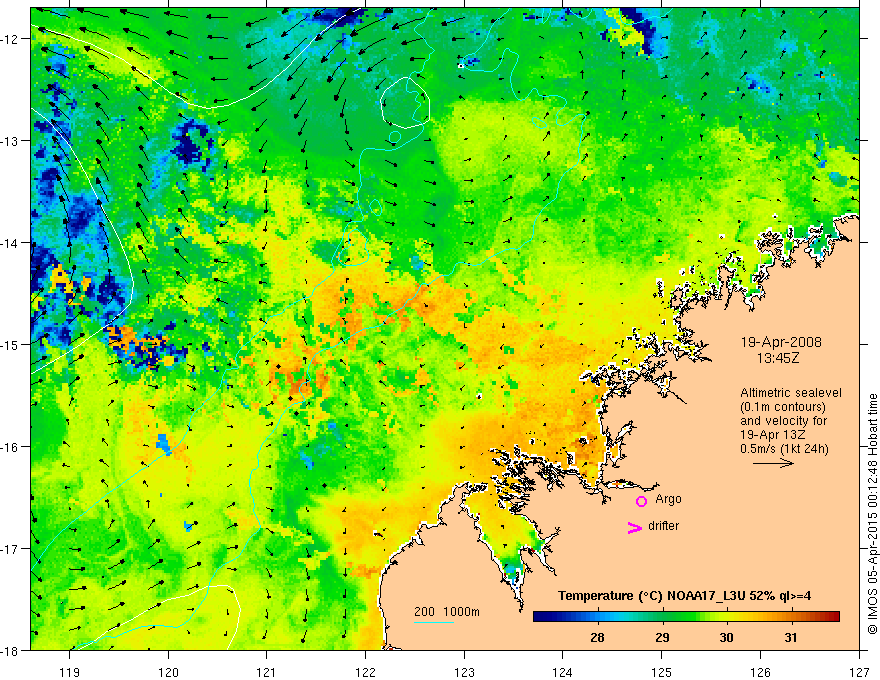Click the longitude axis label 123
The image size is (880, 680).
464,672
